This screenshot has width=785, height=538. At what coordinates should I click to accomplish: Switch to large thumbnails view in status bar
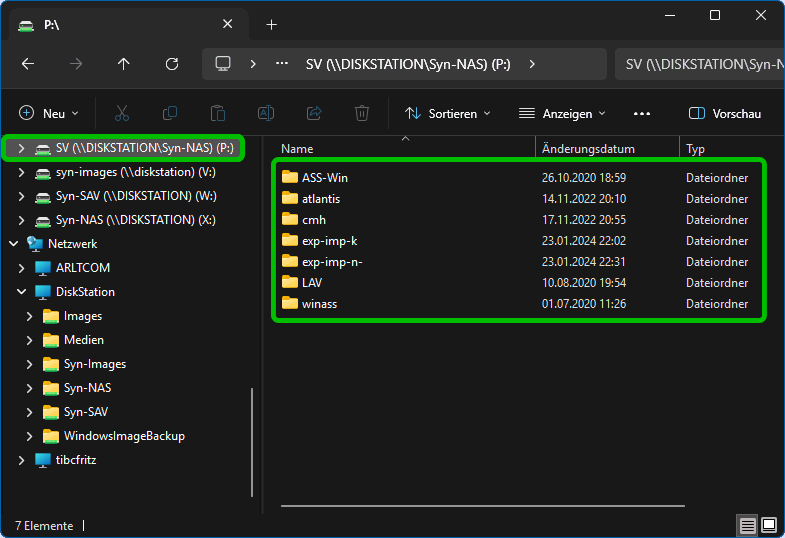tap(769, 525)
